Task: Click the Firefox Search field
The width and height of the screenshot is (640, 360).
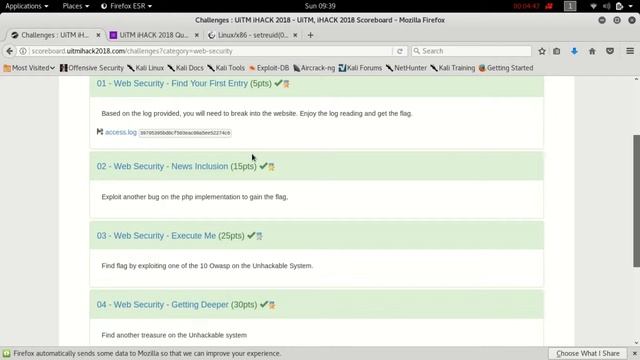Action: tap(471, 51)
